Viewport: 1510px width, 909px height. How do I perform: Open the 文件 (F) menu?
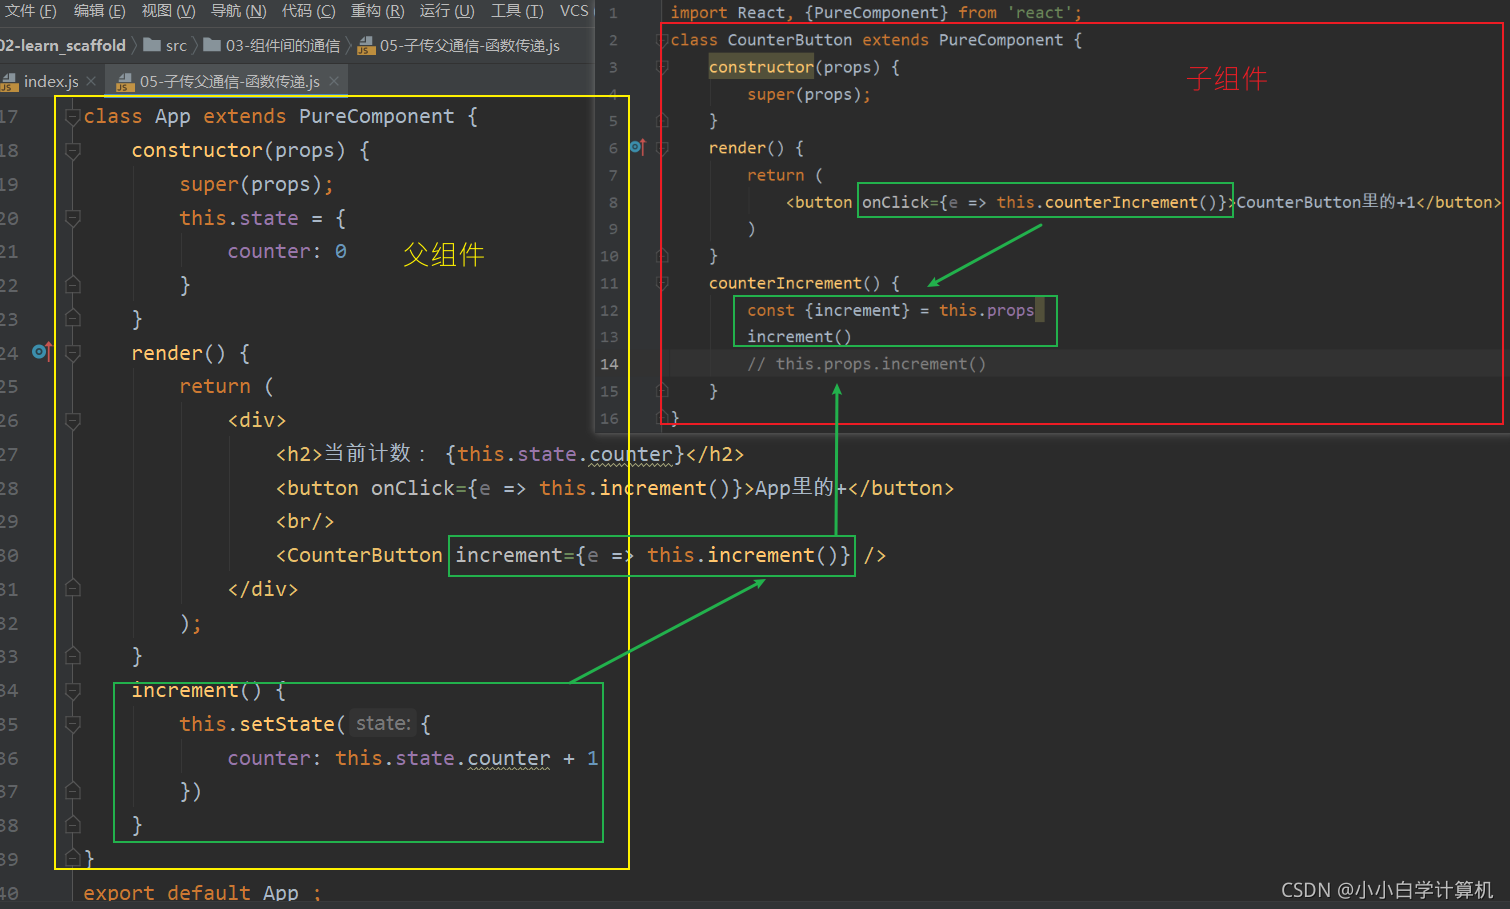pyautogui.click(x=29, y=11)
